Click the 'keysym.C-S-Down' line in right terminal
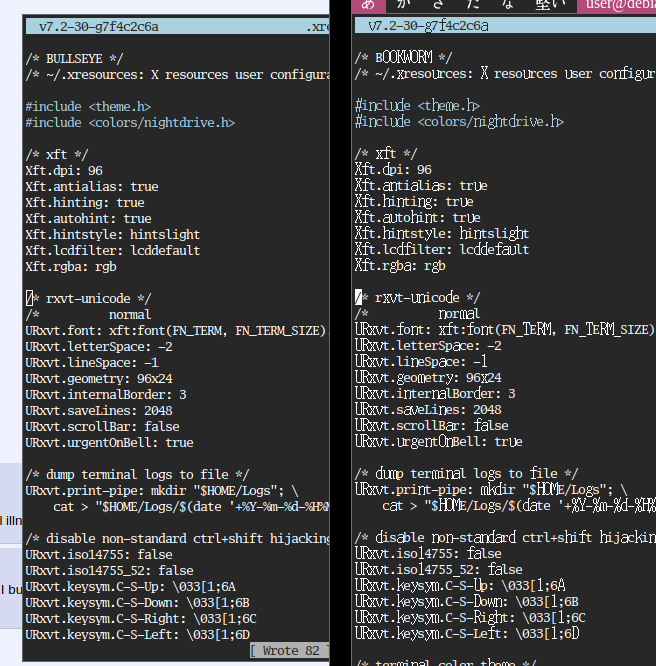This screenshot has height=666, width=656. [x=467, y=601]
